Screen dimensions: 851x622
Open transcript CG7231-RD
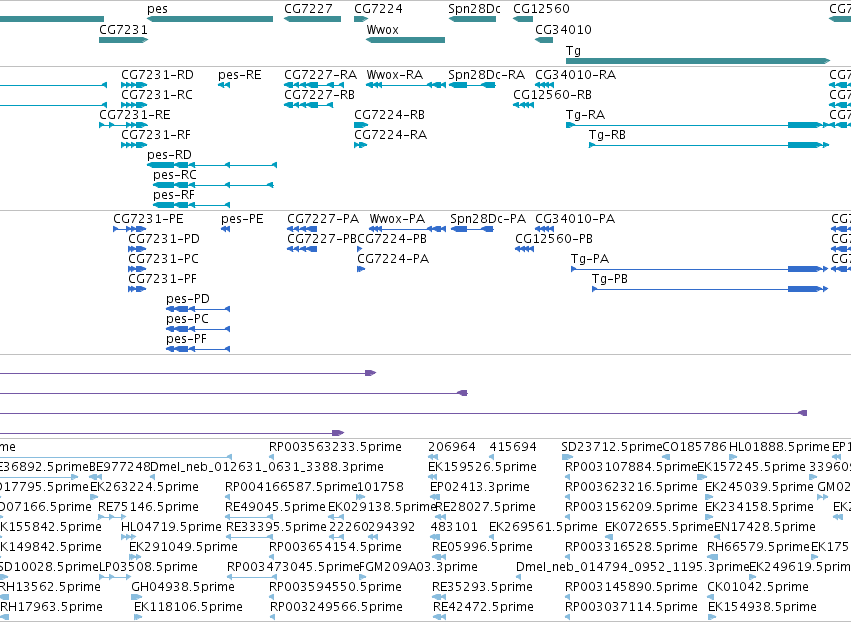pos(157,74)
